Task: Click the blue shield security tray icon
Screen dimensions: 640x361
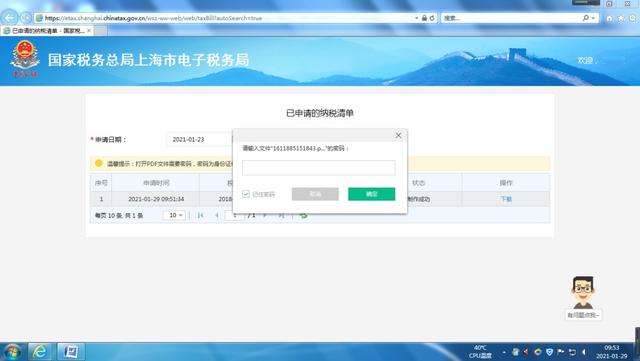Action: click(549, 352)
